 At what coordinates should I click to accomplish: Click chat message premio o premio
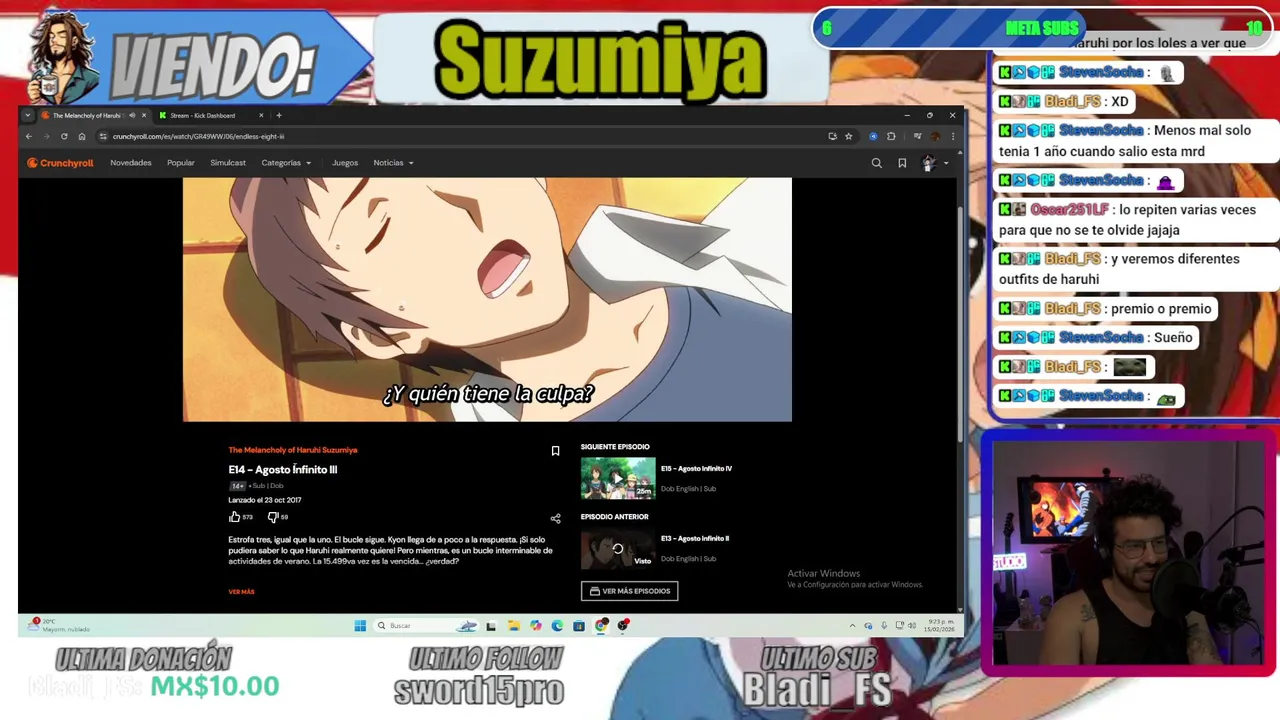click(1161, 309)
